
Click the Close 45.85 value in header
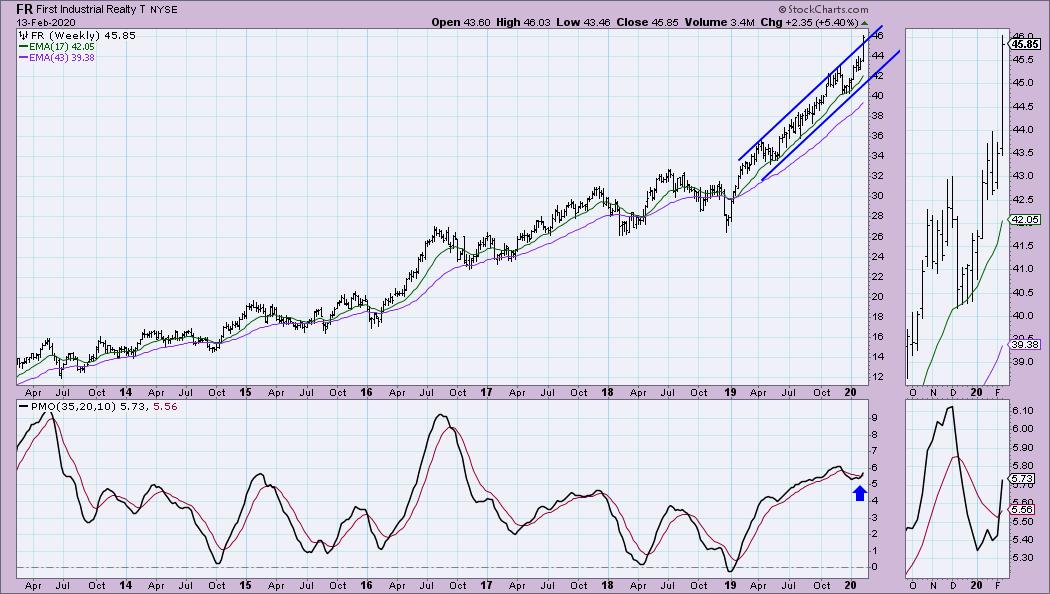647,22
